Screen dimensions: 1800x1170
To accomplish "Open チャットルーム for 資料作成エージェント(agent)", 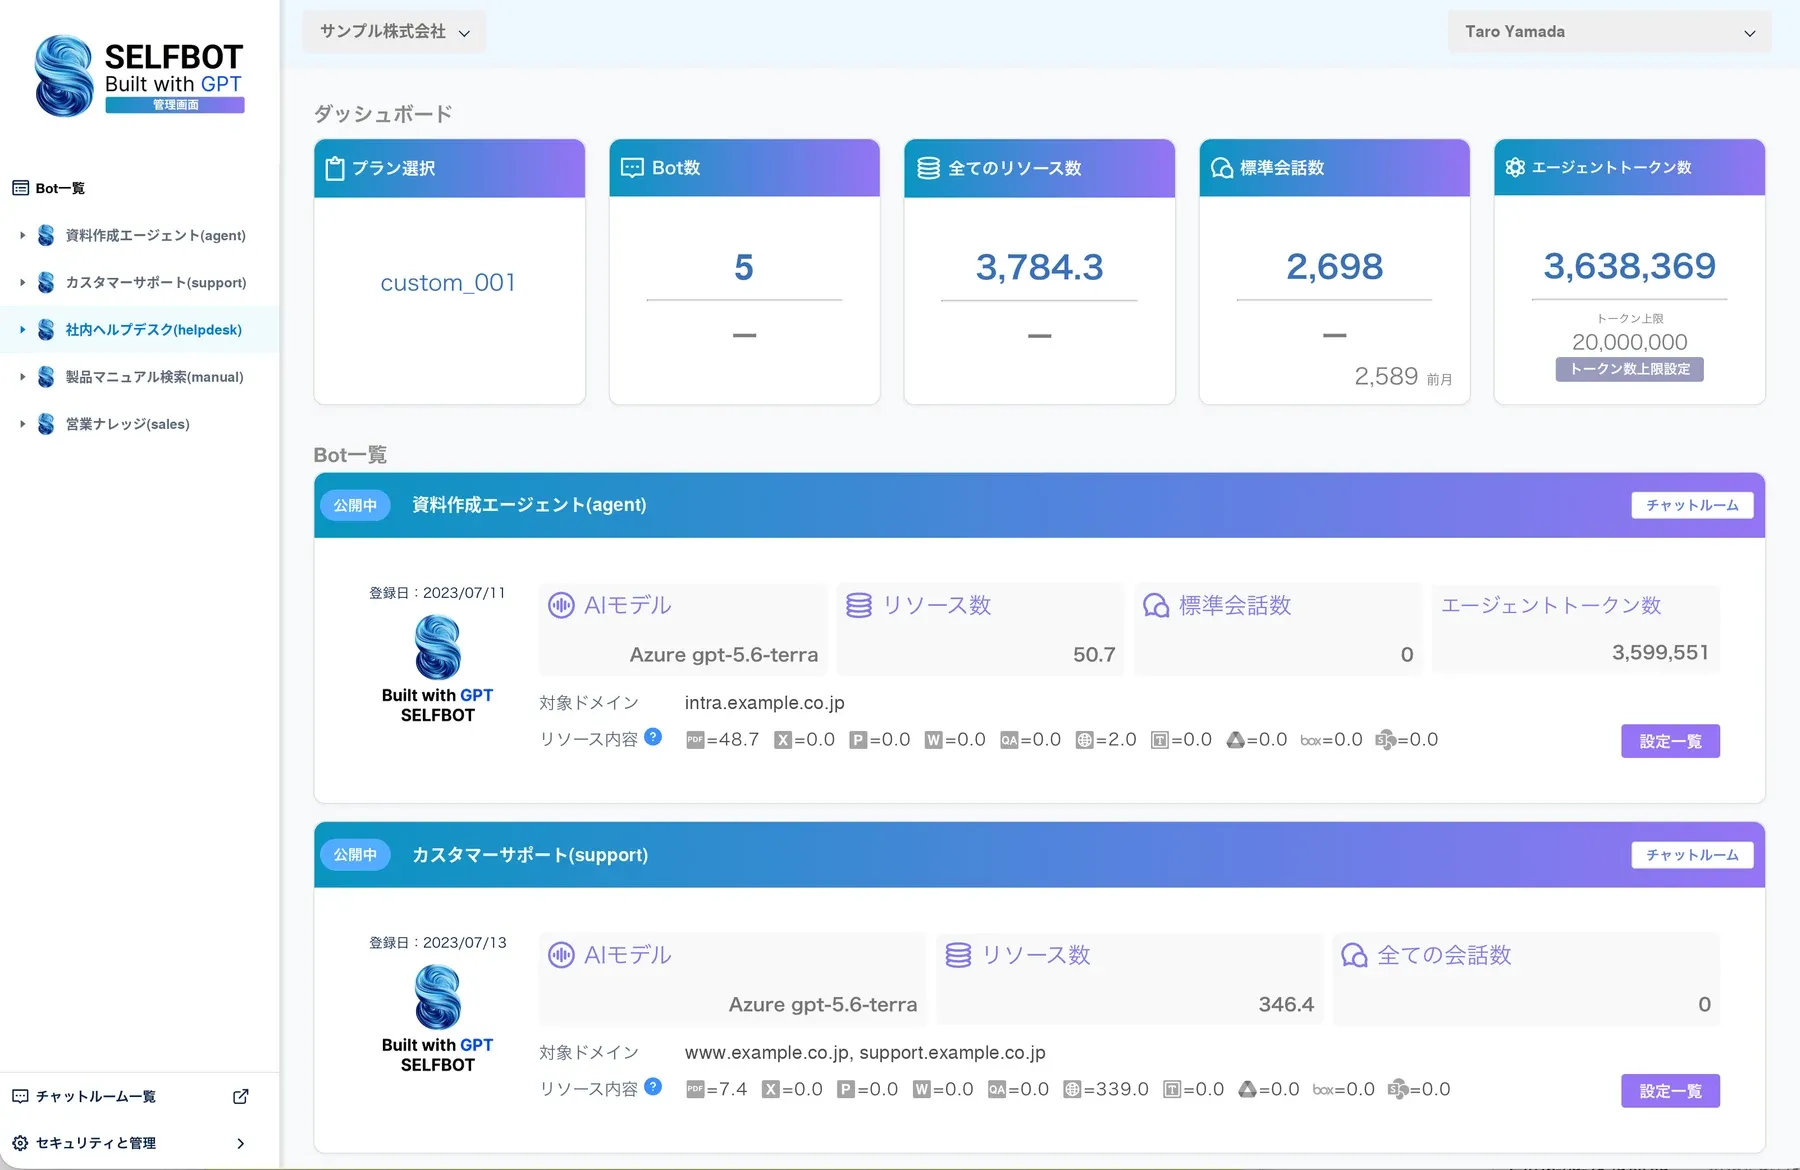I will [x=1692, y=505].
